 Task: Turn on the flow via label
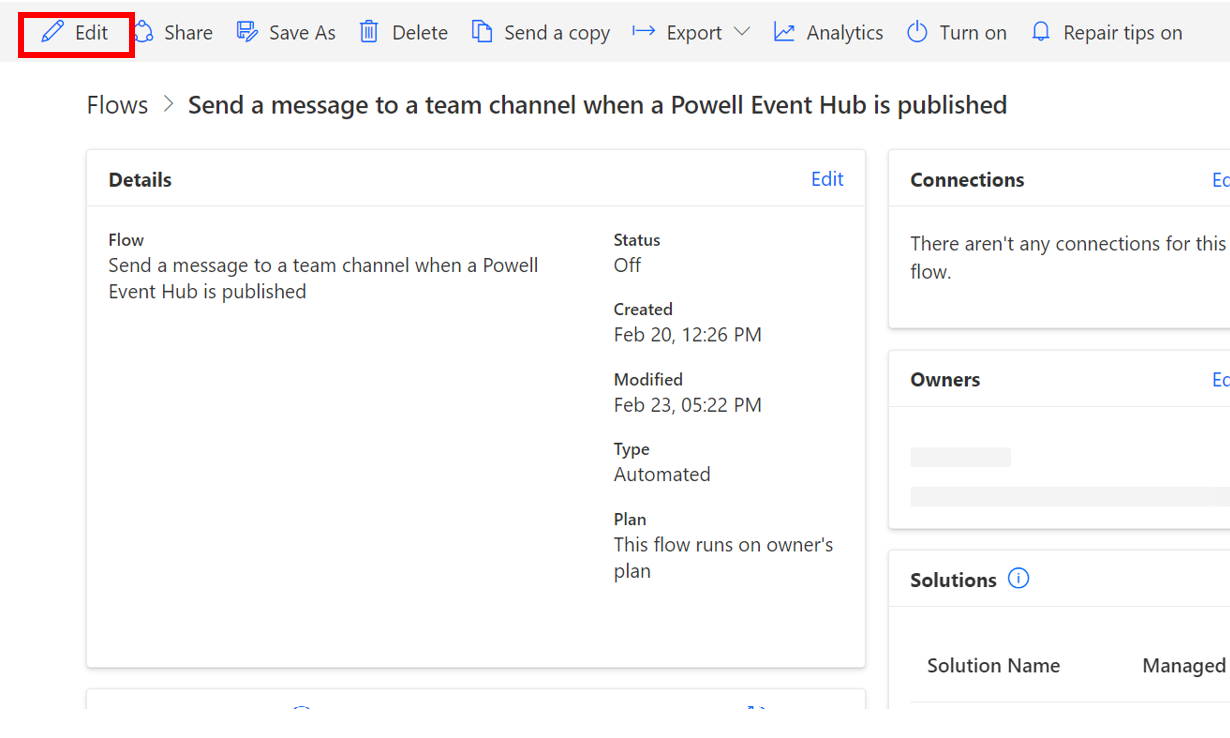[x=973, y=33]
